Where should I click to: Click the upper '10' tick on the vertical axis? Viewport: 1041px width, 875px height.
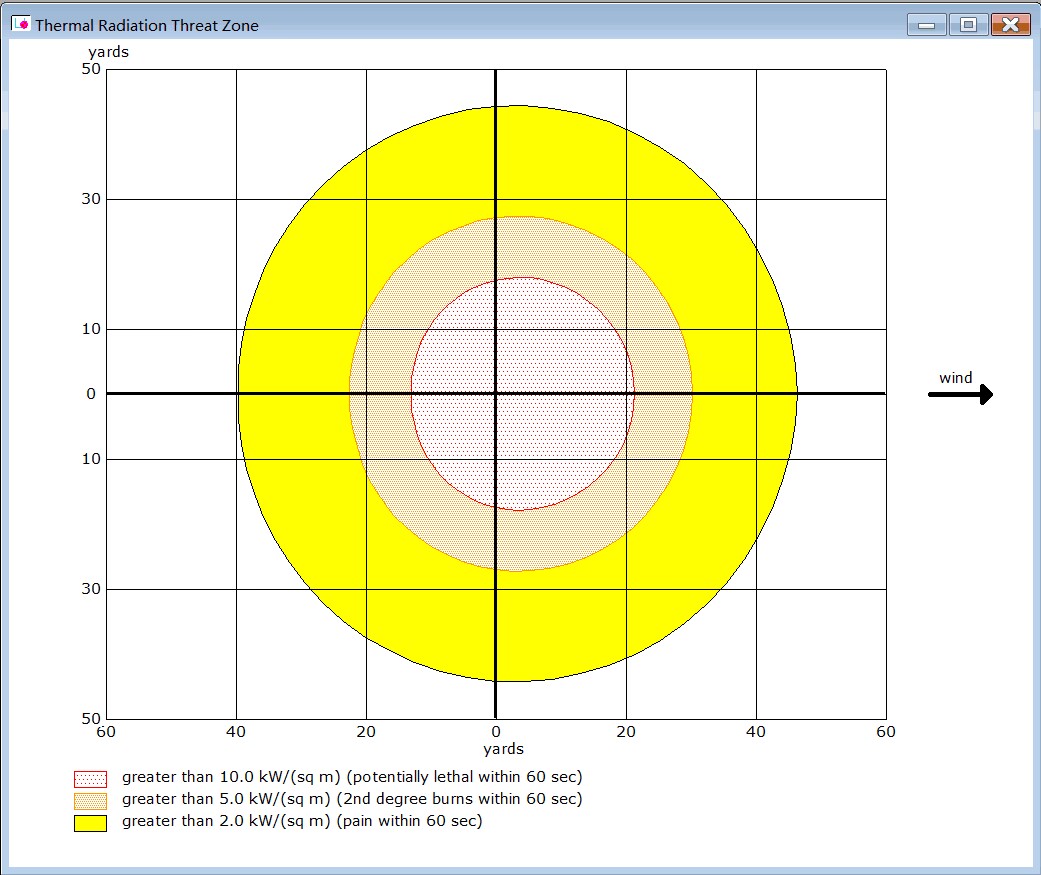tap(91, 329)
